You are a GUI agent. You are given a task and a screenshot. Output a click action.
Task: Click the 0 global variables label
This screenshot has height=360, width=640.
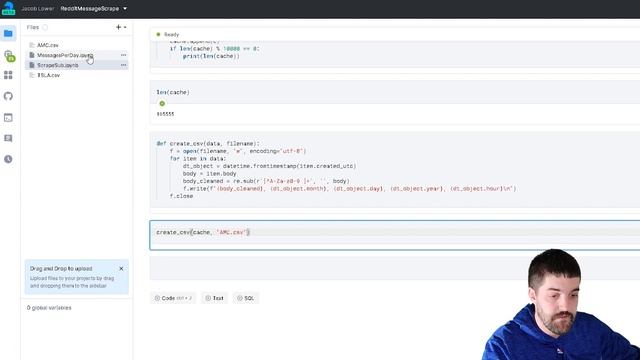point(49,308)
